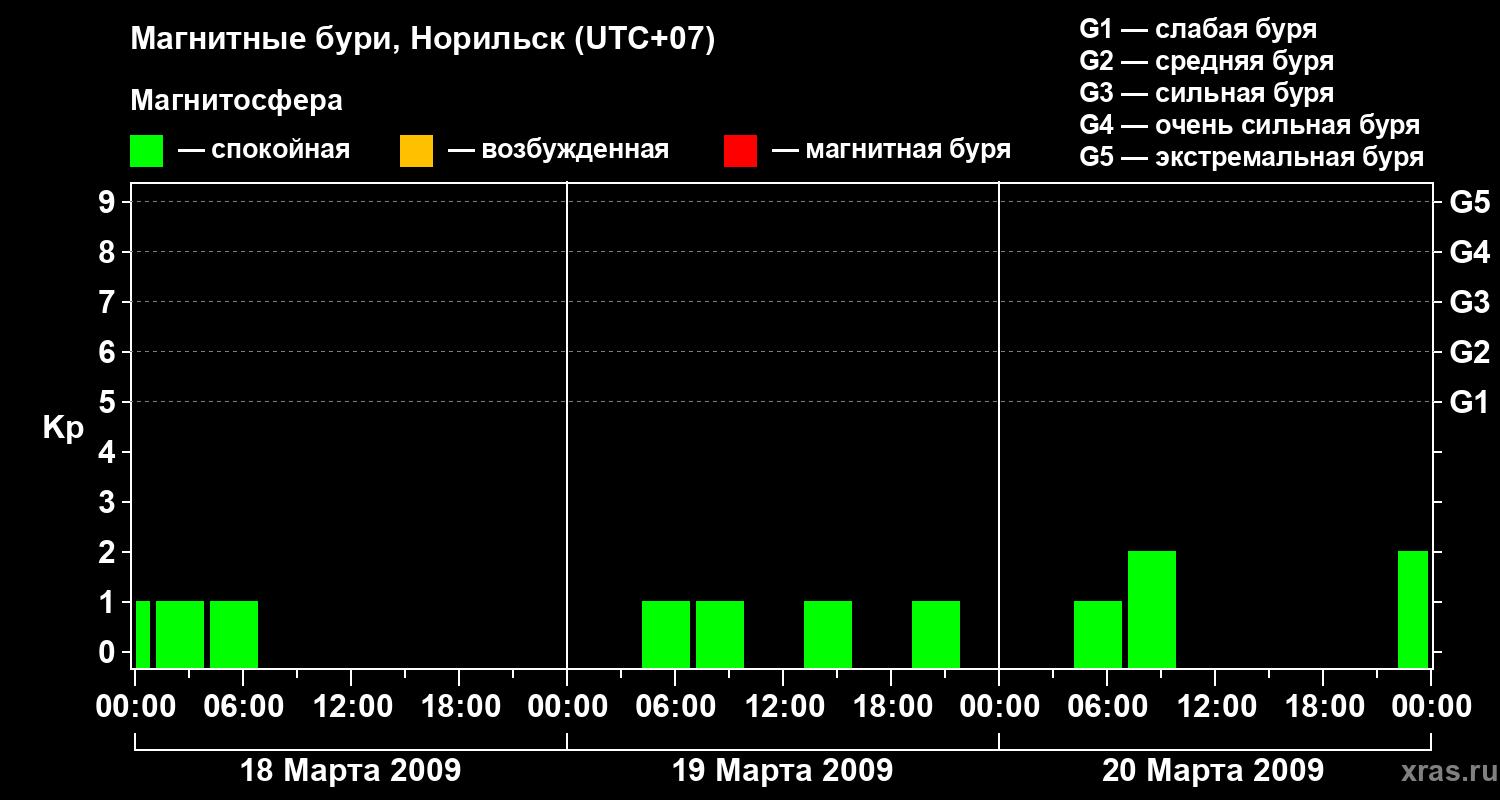
Task: Click the narrow first green bar on 18 Марта
Action: (143, 634)
